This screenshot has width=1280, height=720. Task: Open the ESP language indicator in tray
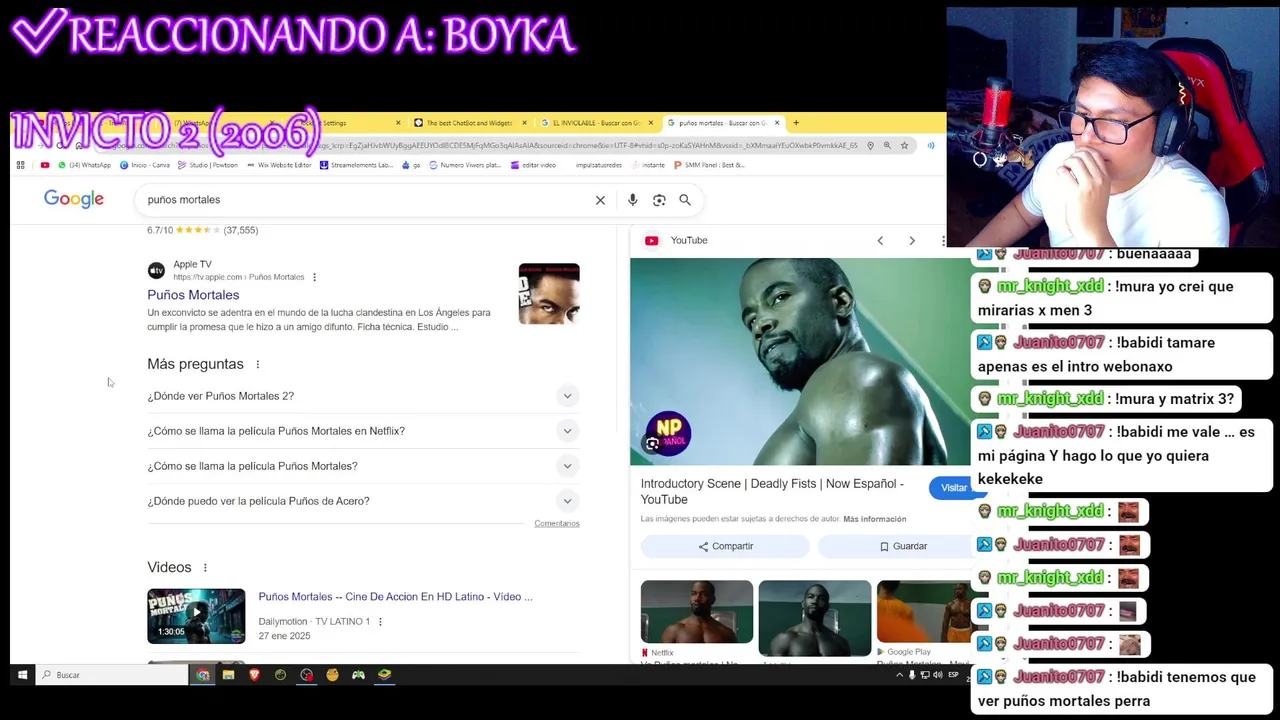click(955, 675)
